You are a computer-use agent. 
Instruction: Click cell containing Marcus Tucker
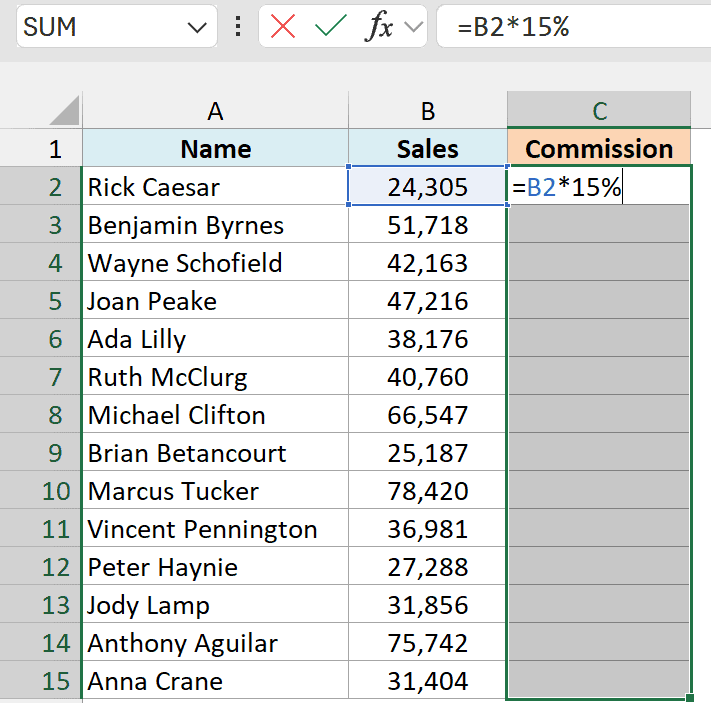[215, 490]
